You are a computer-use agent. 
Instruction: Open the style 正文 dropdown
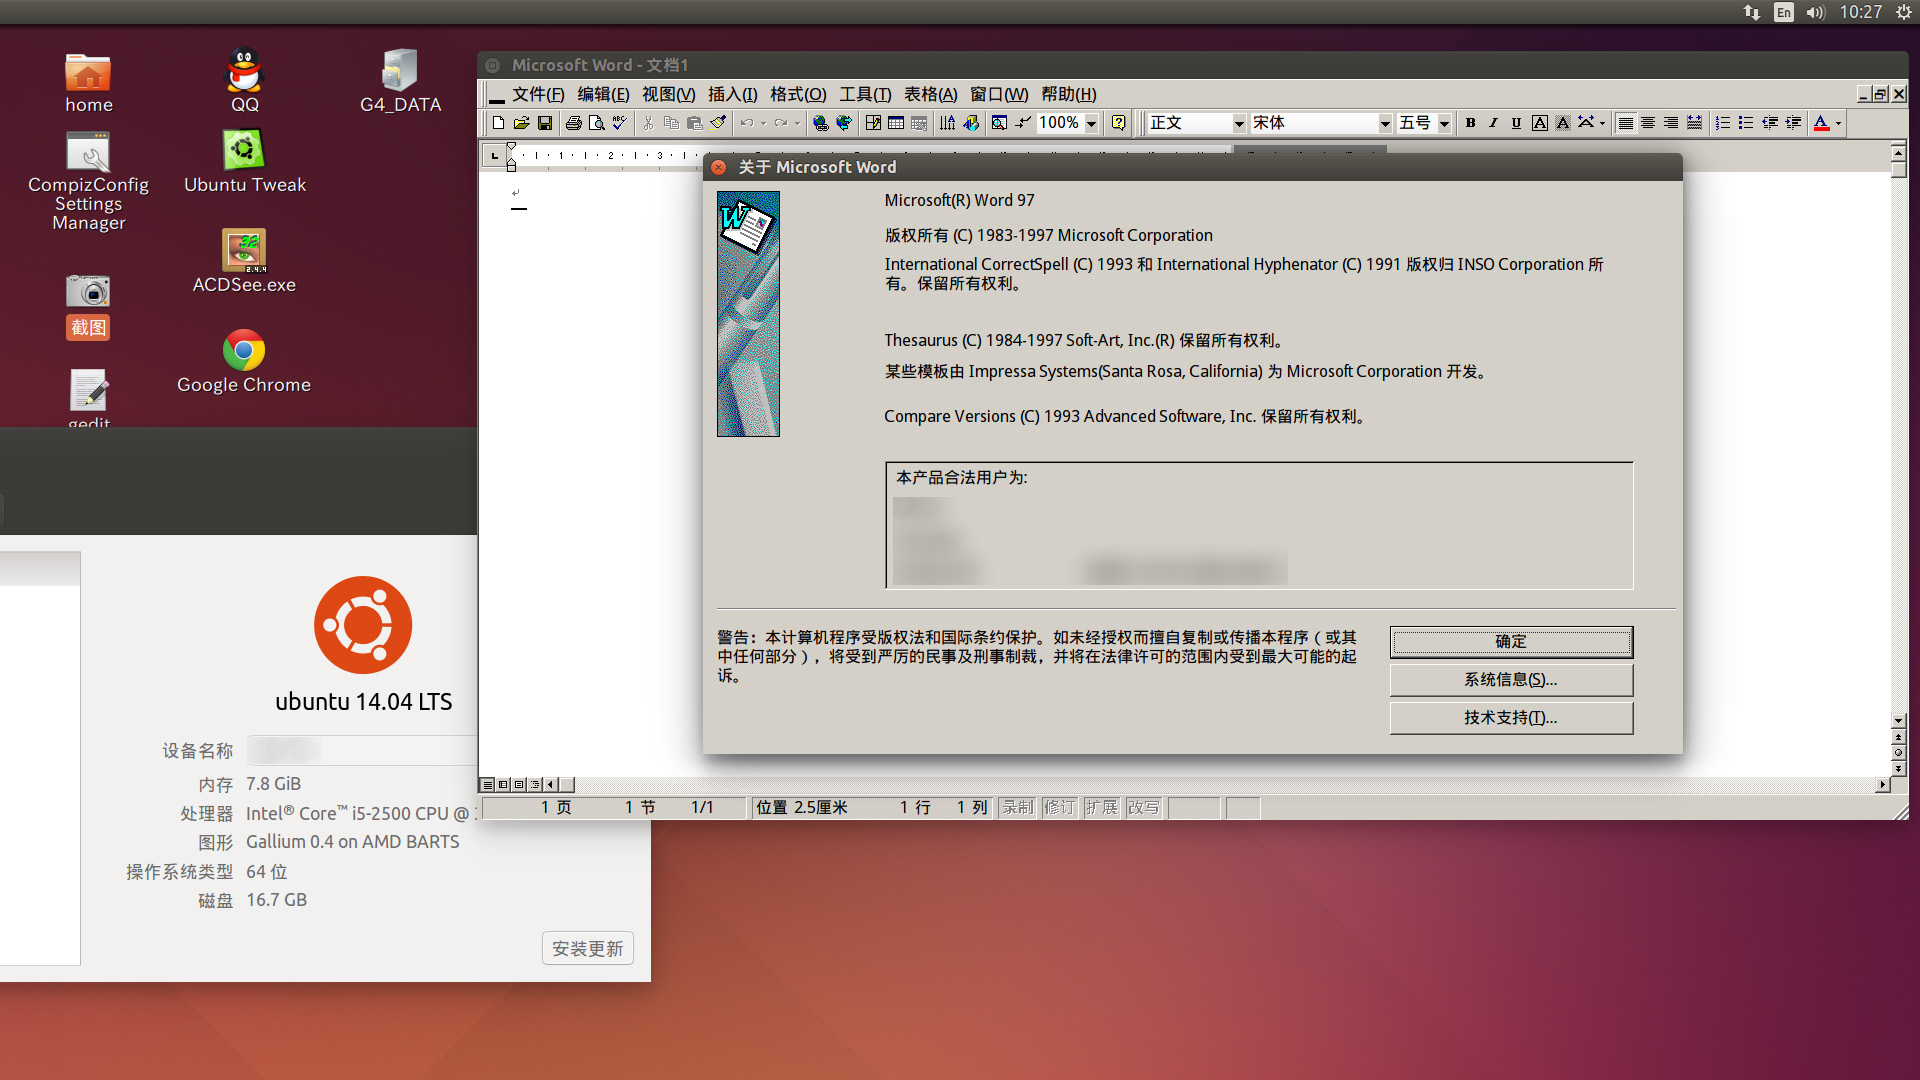(1239, 123)
